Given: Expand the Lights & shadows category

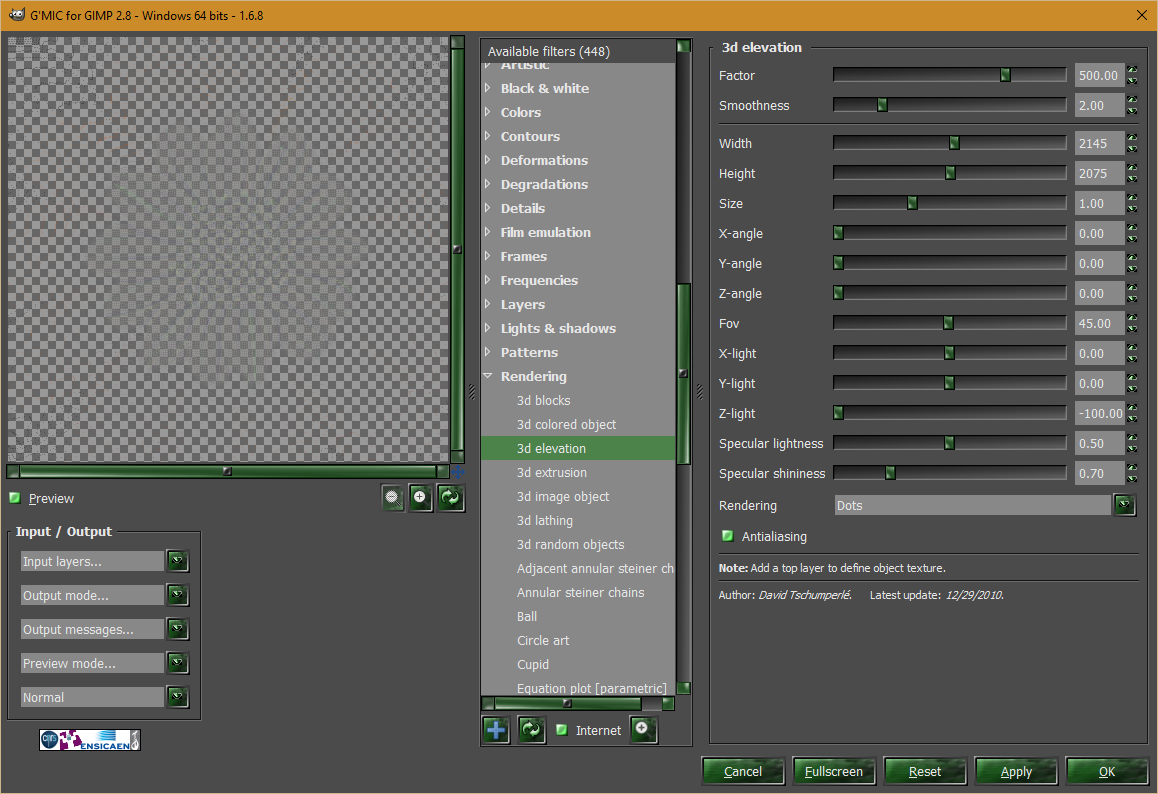Looking at the screenshot, I should click(x=487, y=328).
